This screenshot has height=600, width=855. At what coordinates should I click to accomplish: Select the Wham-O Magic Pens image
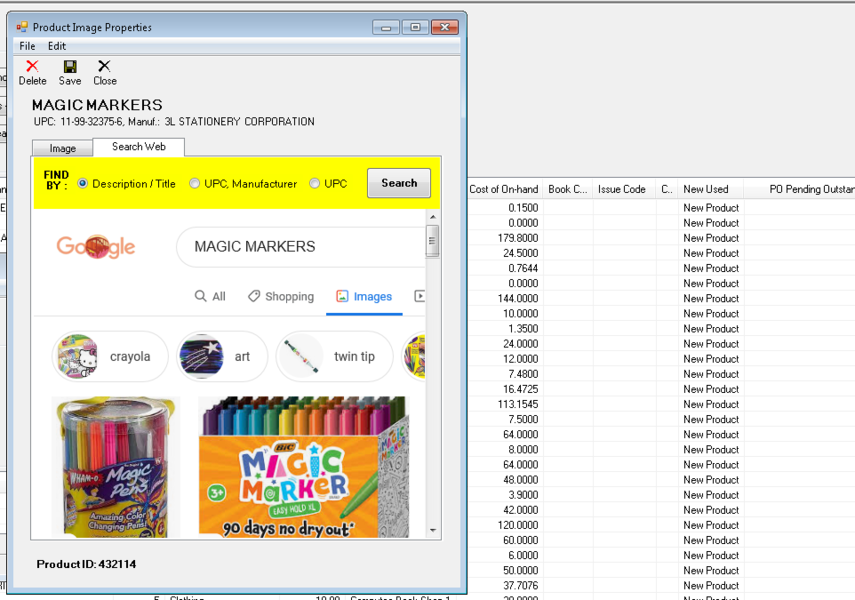116,466
